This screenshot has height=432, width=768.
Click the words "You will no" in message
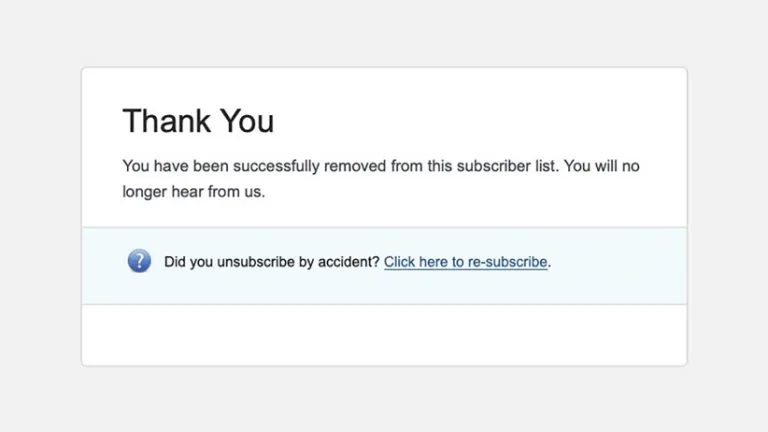pyautogui.click(x=602, y=166)
